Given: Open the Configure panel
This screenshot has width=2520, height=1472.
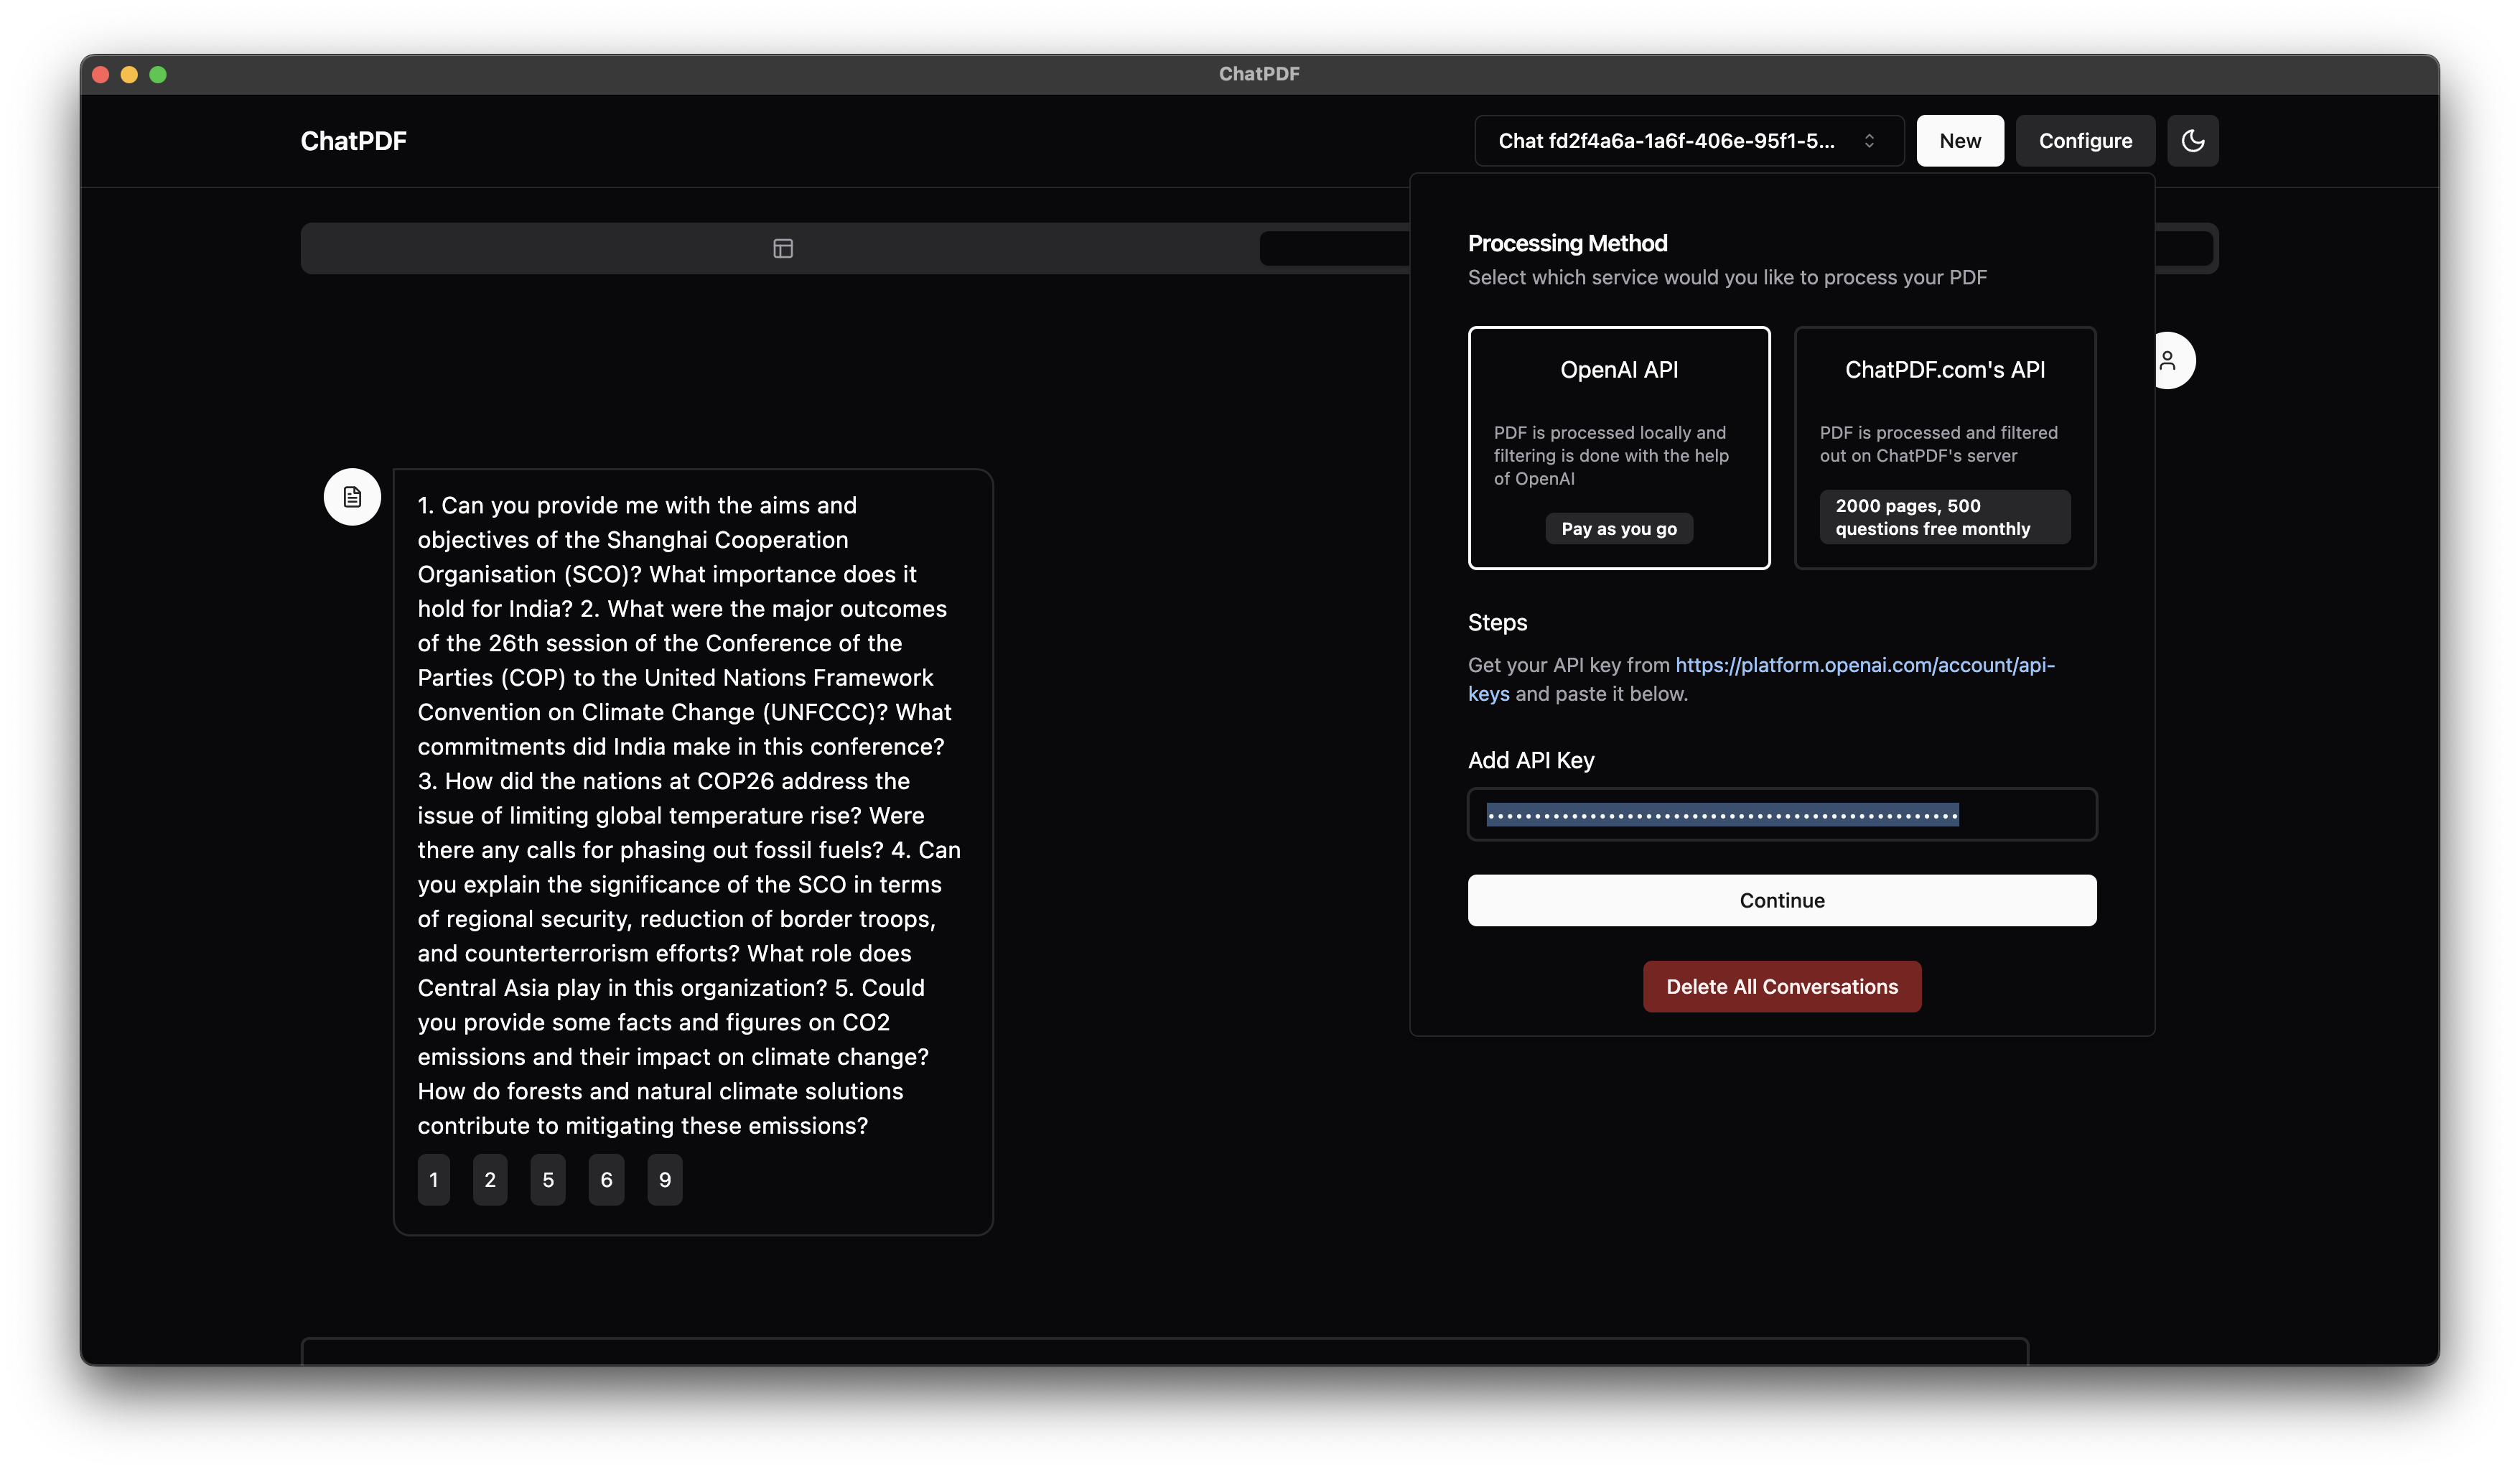Looking at the screenshot, I should (x=2084, y=140).
